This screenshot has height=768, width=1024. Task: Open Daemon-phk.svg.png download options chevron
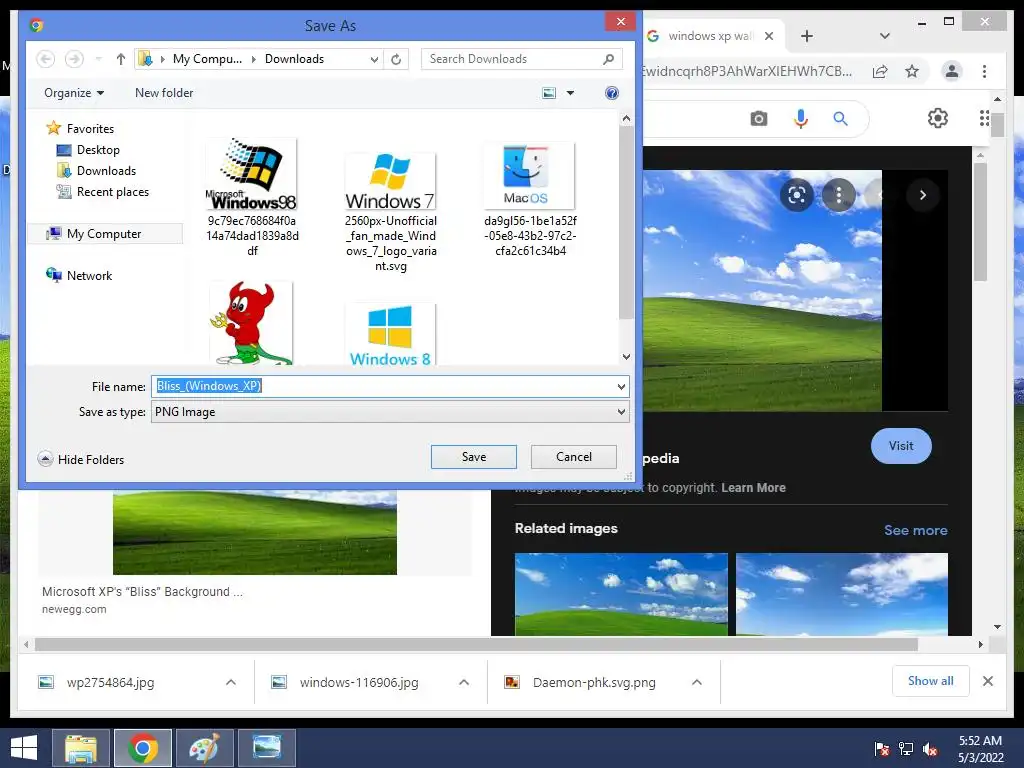pos(697,682)
